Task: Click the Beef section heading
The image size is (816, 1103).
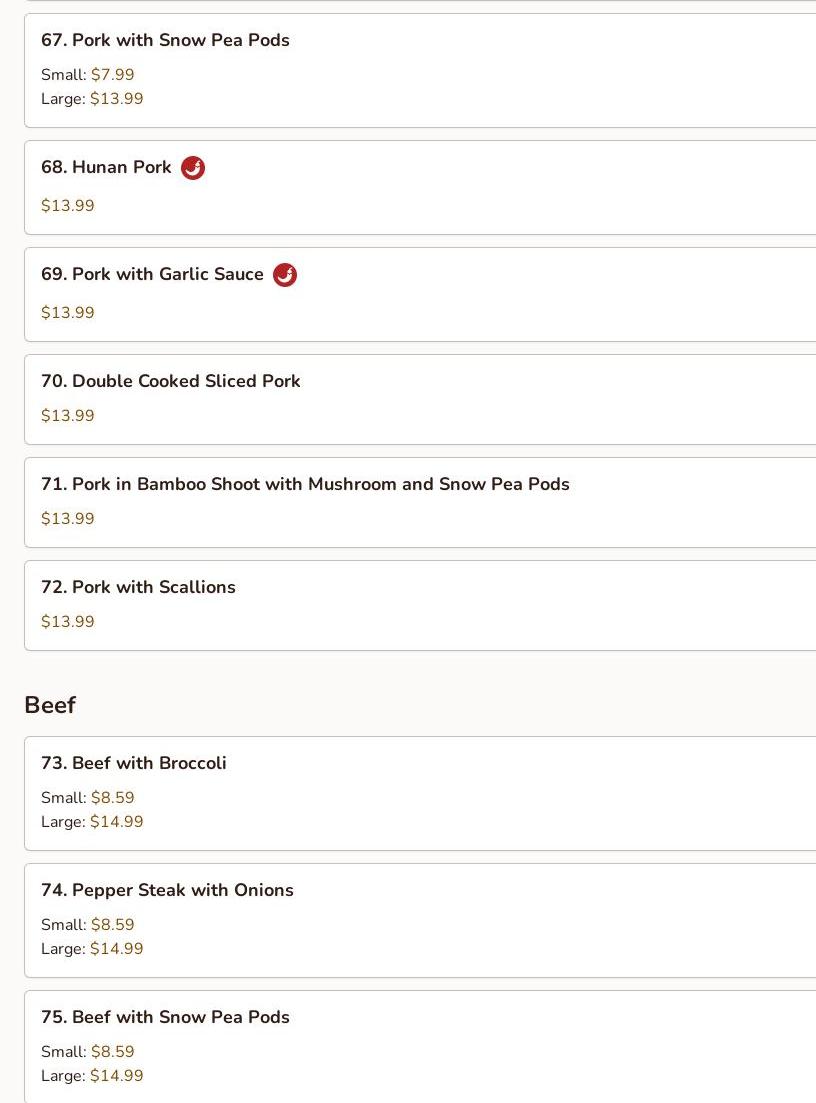Action: 50,706
